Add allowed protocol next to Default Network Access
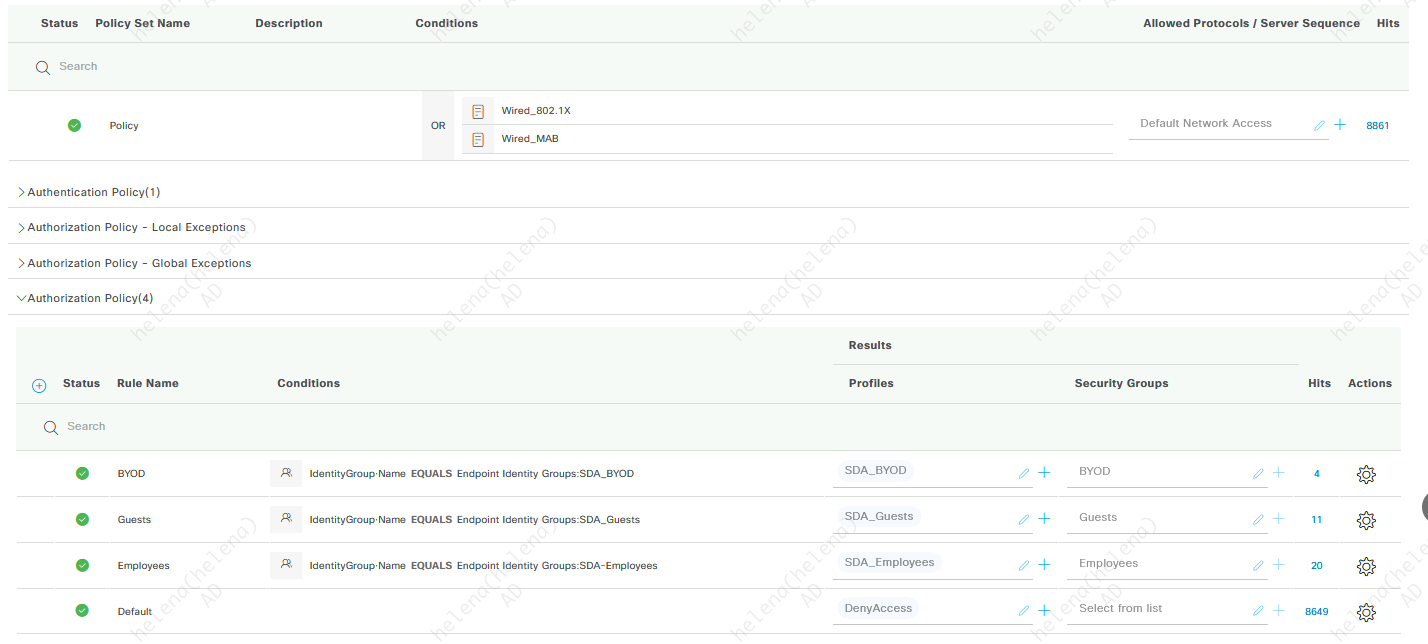This screenshot has width=1428, height=644. click(1340, 125)
